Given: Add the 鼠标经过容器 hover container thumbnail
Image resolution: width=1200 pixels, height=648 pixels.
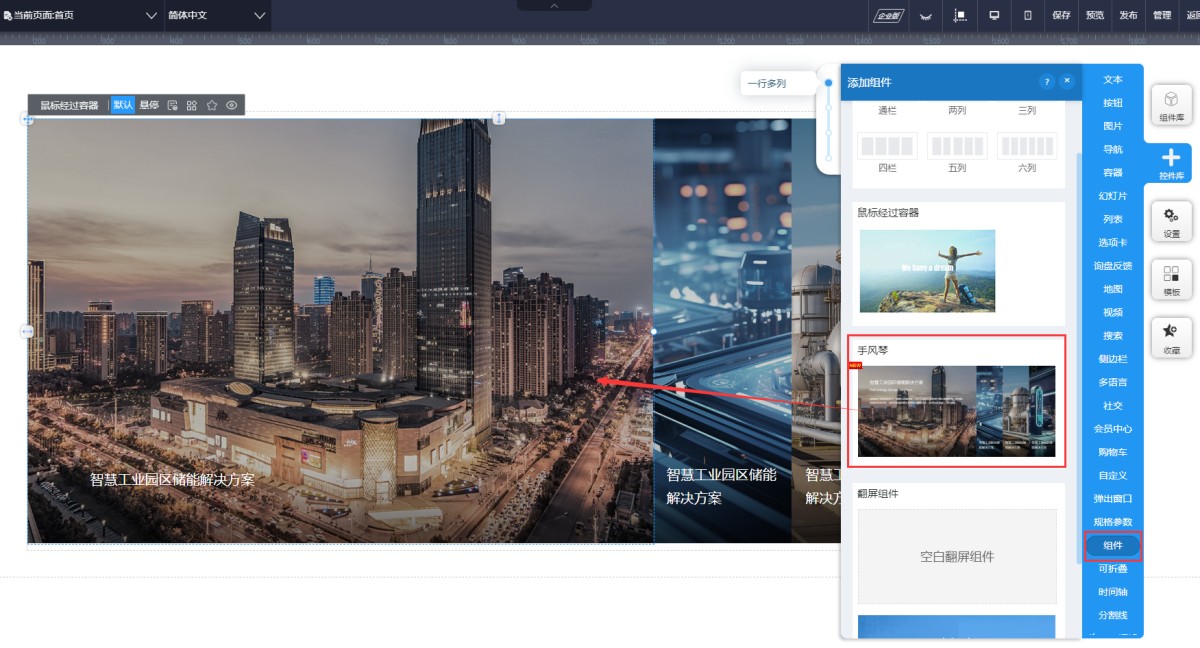Looking at the screenshot, I should (927, 270).
